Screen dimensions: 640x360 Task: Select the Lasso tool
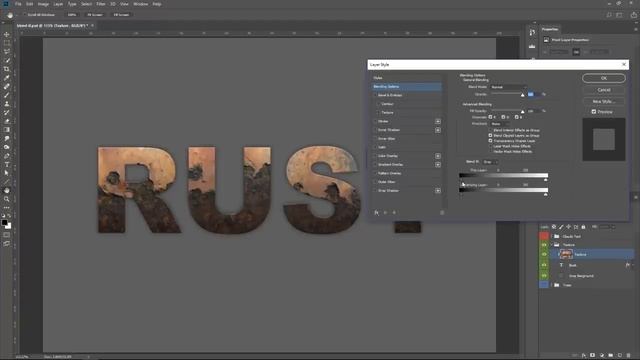pos(7,51)
